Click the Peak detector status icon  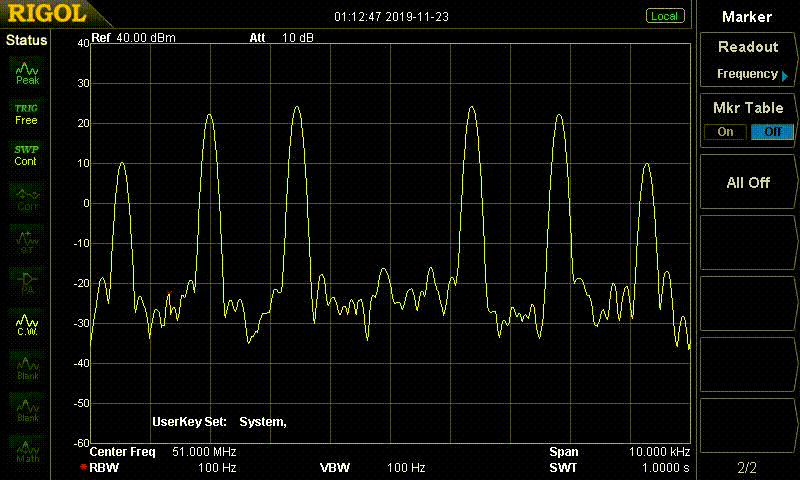tap(27, 72)
